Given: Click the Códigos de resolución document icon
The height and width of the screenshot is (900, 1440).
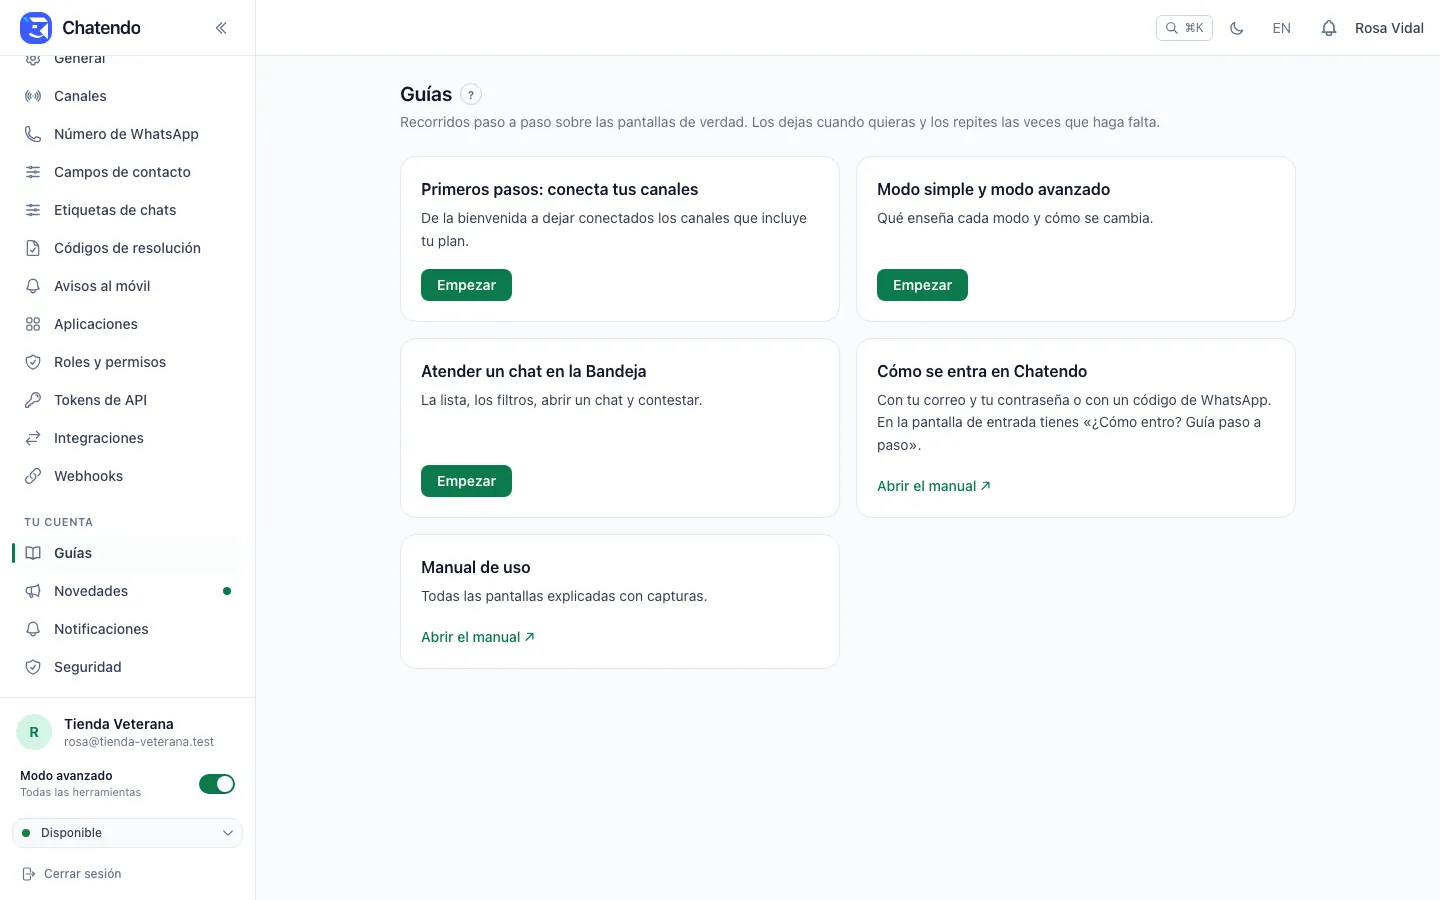Looking at the screenshot, I should coord(33,248).
